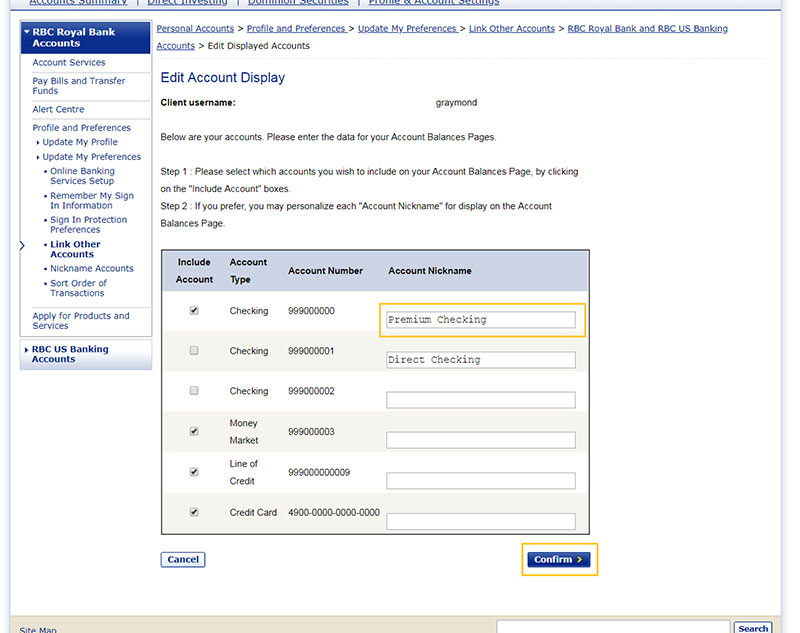Open Sort Order of Transactions
This screenshot has width=800, height=633.
pyautogui.click(x=78, y=288)
